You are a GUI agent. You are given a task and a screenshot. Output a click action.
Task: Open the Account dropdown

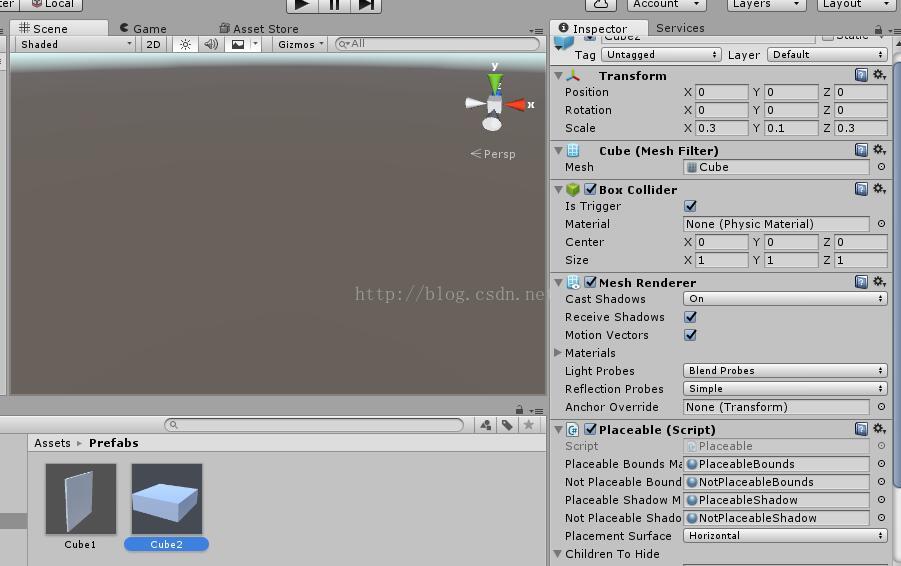point(666,5)
